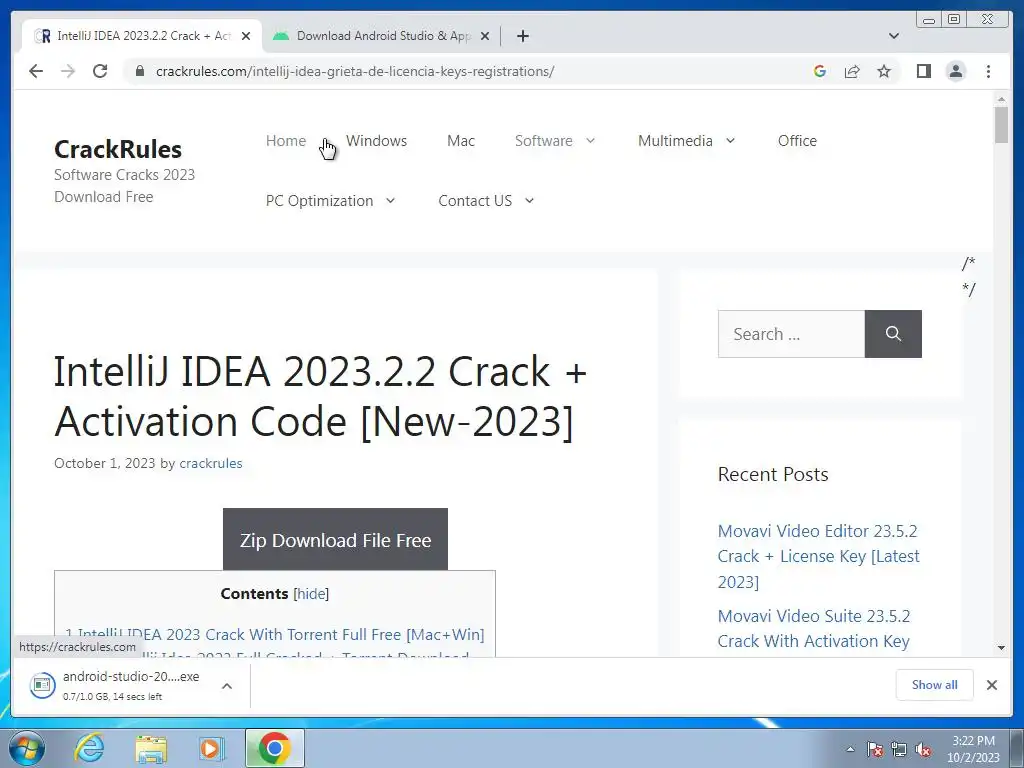Click the padlock site info icon
The height and width of the screenshot is (768, 1024).
139,71
